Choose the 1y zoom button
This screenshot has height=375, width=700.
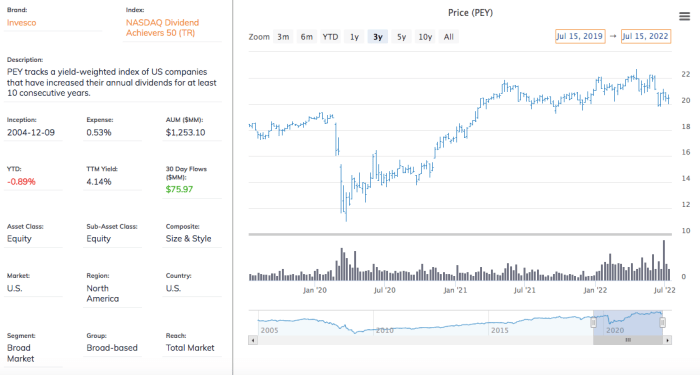[x=354, y=37]
